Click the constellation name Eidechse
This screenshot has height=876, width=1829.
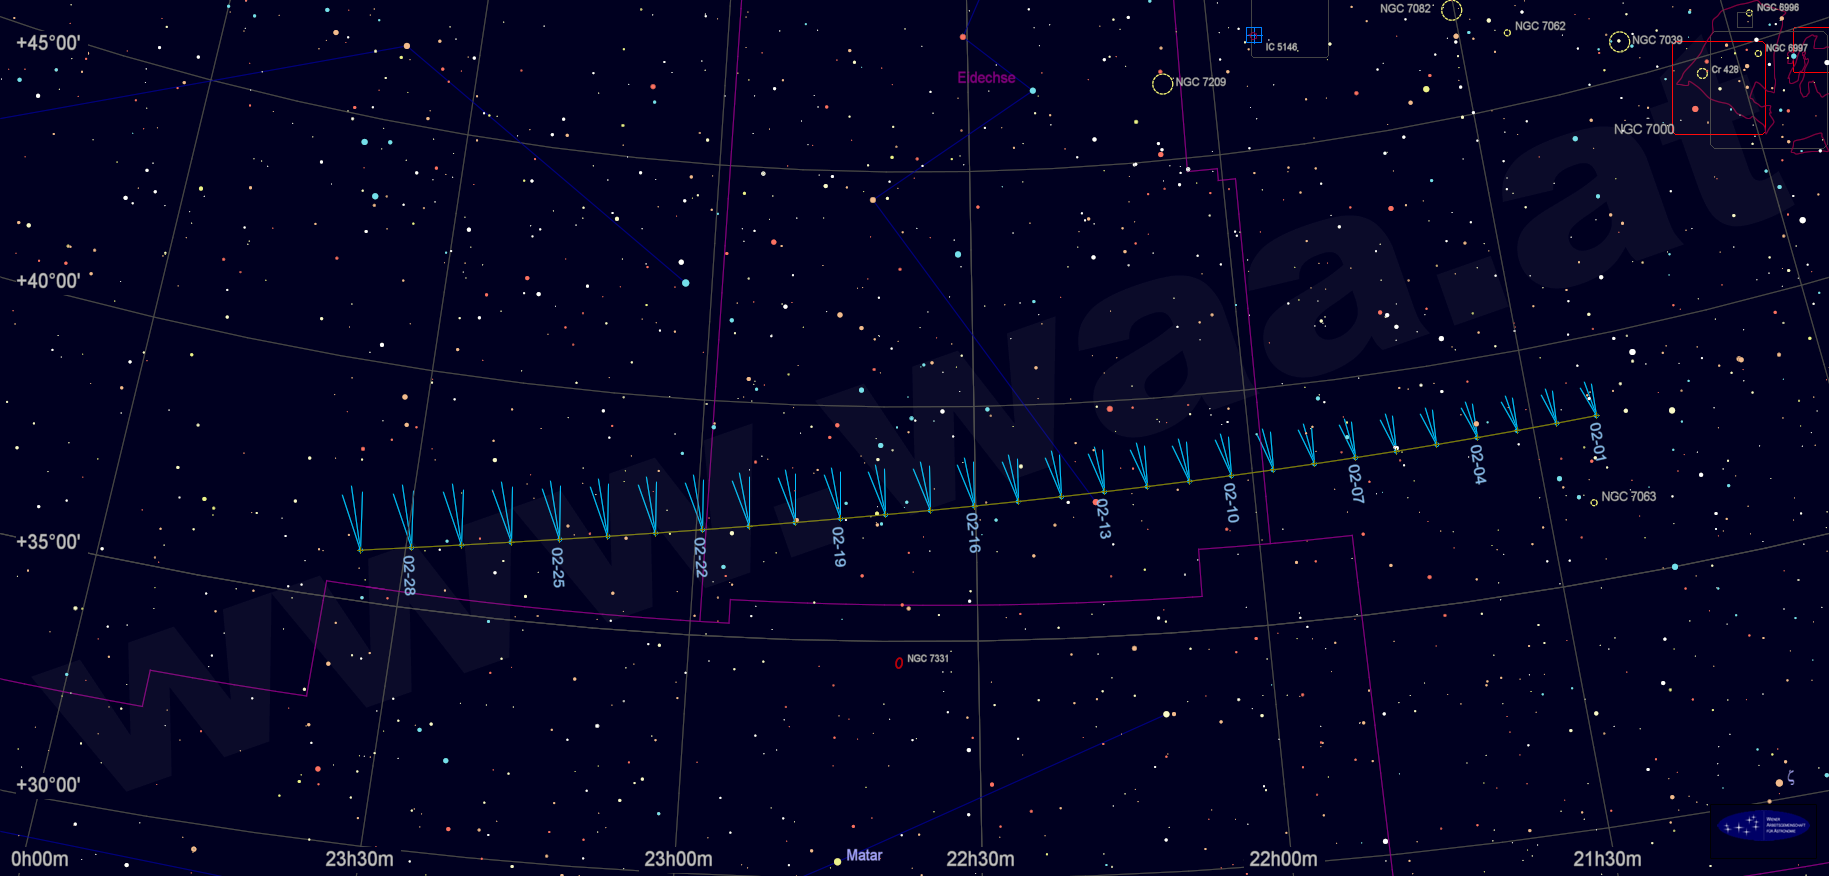pyautogui.click(x=986, y=78)
